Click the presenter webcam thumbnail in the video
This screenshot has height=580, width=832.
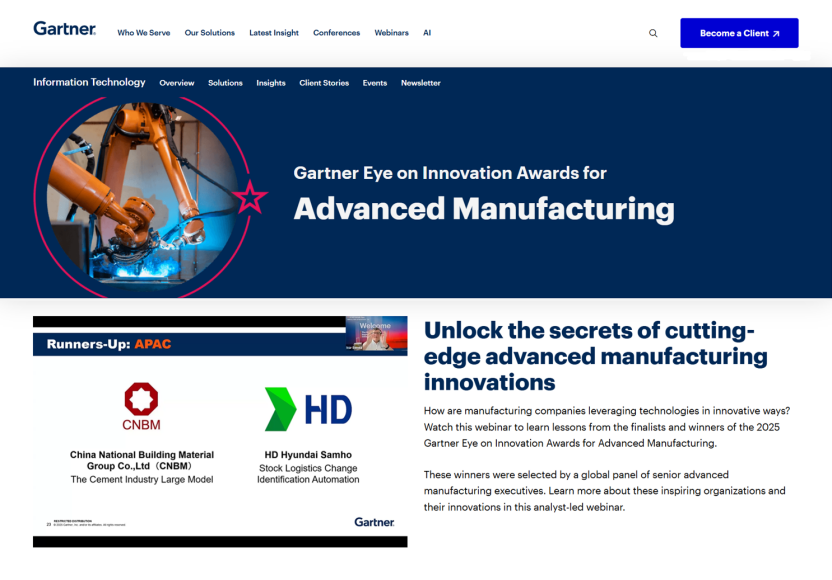376,334
